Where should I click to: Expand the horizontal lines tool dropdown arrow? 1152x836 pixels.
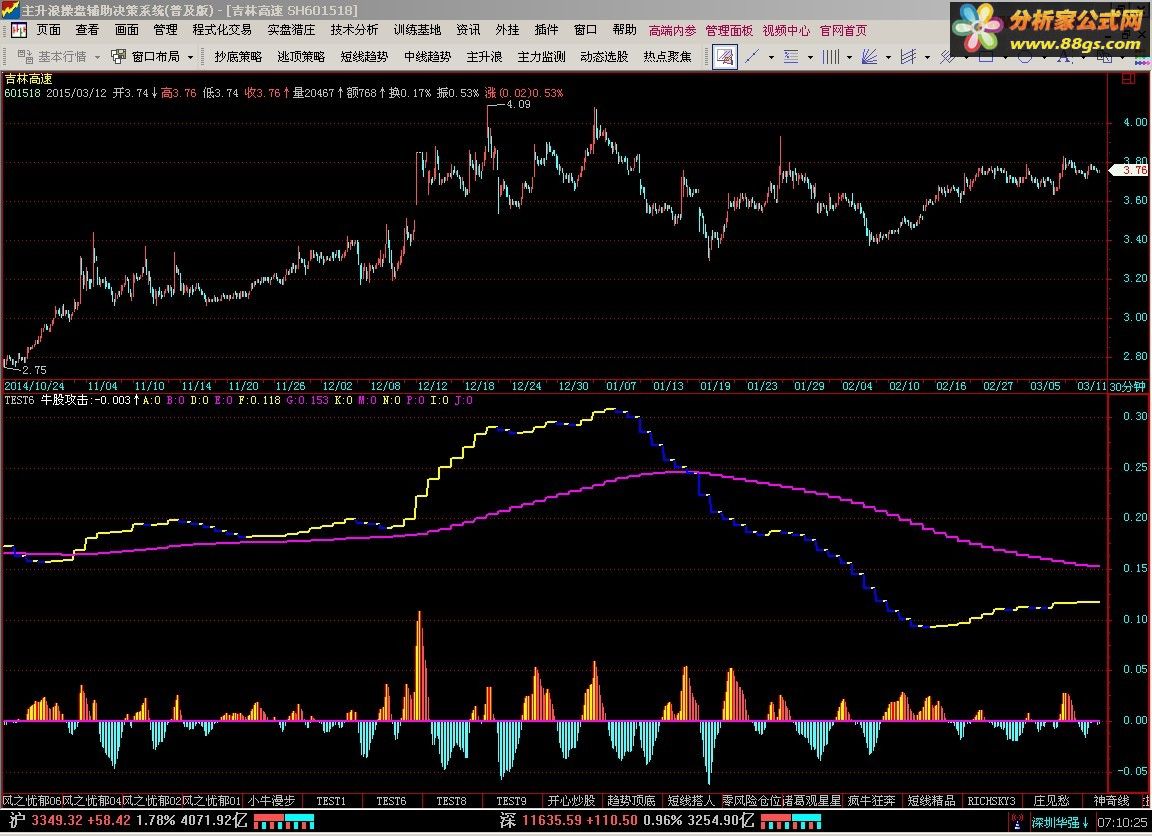(x=810, y=57)
